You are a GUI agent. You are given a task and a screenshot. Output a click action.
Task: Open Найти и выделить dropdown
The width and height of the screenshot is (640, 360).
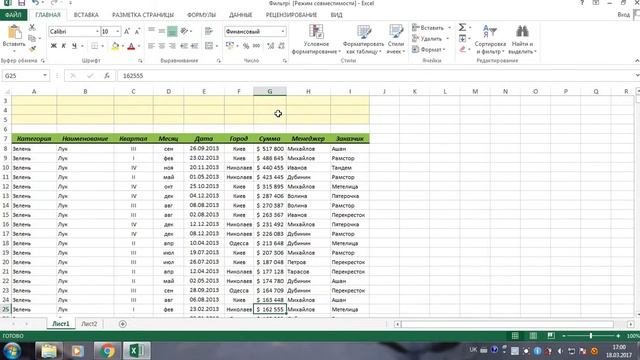point(522,40)
